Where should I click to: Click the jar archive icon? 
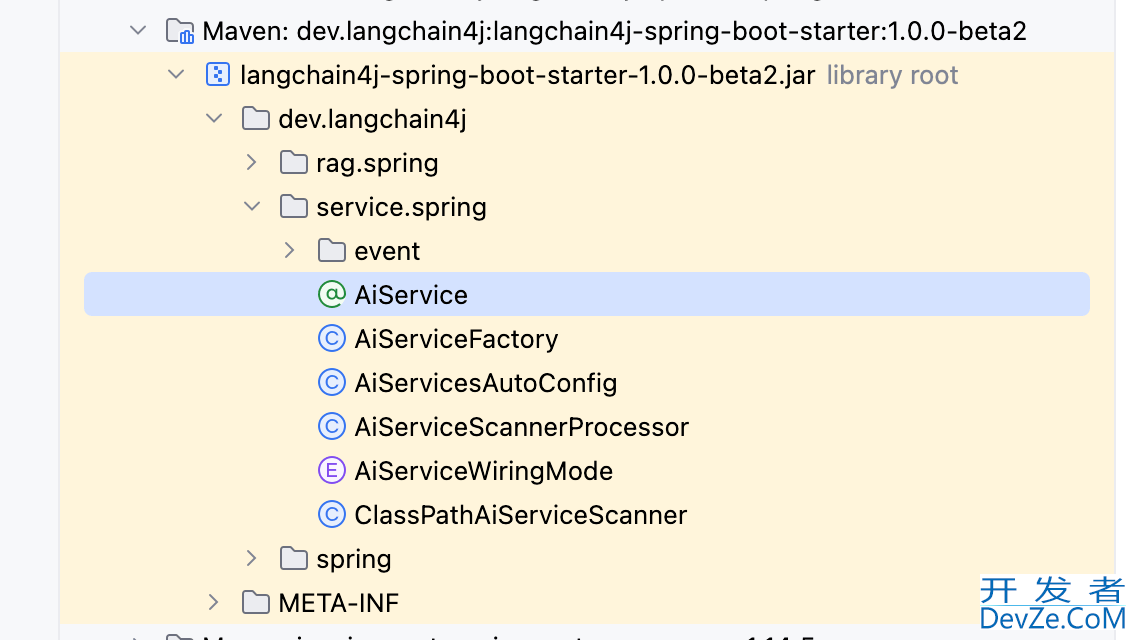(x=218, y=75)
